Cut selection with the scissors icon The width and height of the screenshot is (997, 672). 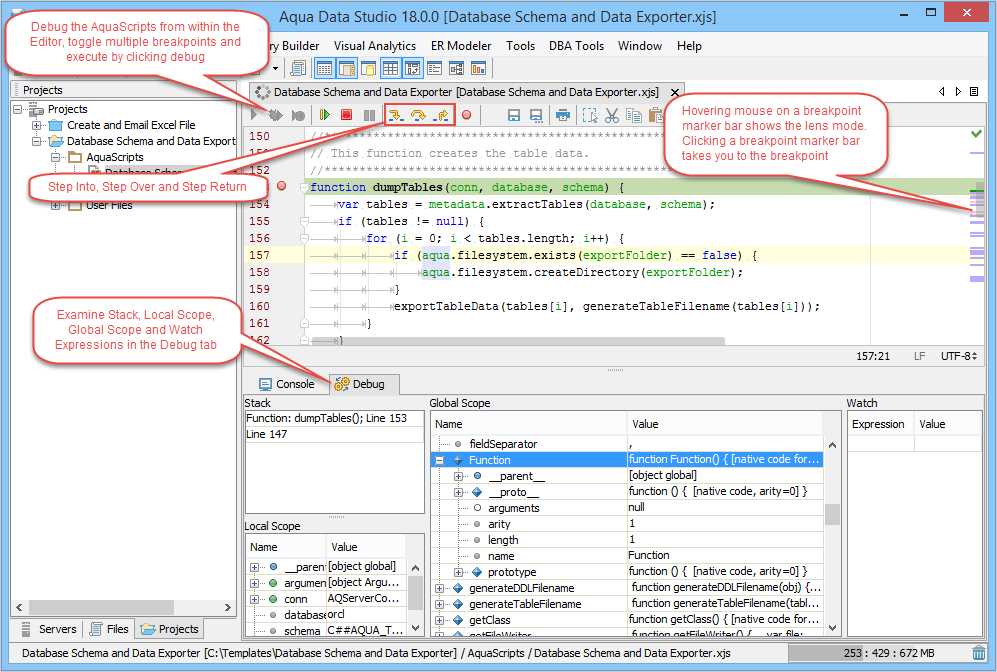point(612,115)
